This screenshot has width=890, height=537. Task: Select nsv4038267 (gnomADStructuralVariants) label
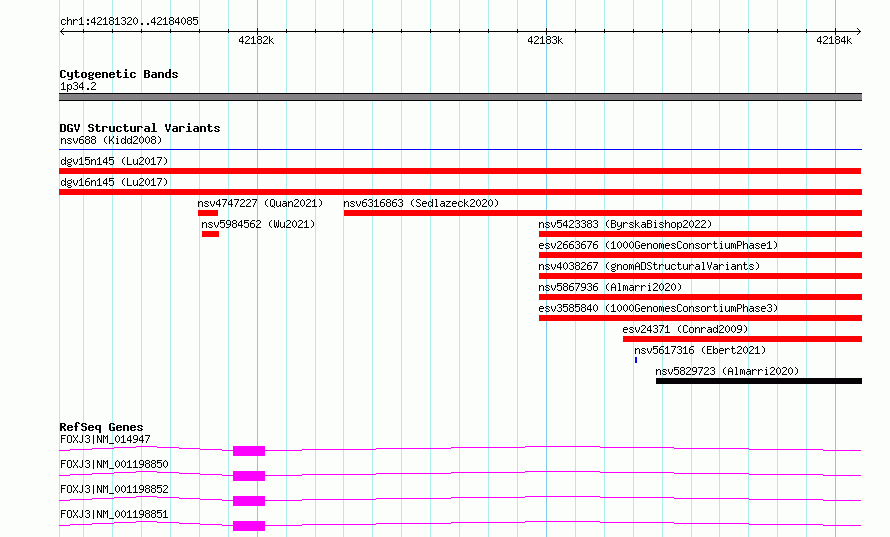[x=649, y=266]
